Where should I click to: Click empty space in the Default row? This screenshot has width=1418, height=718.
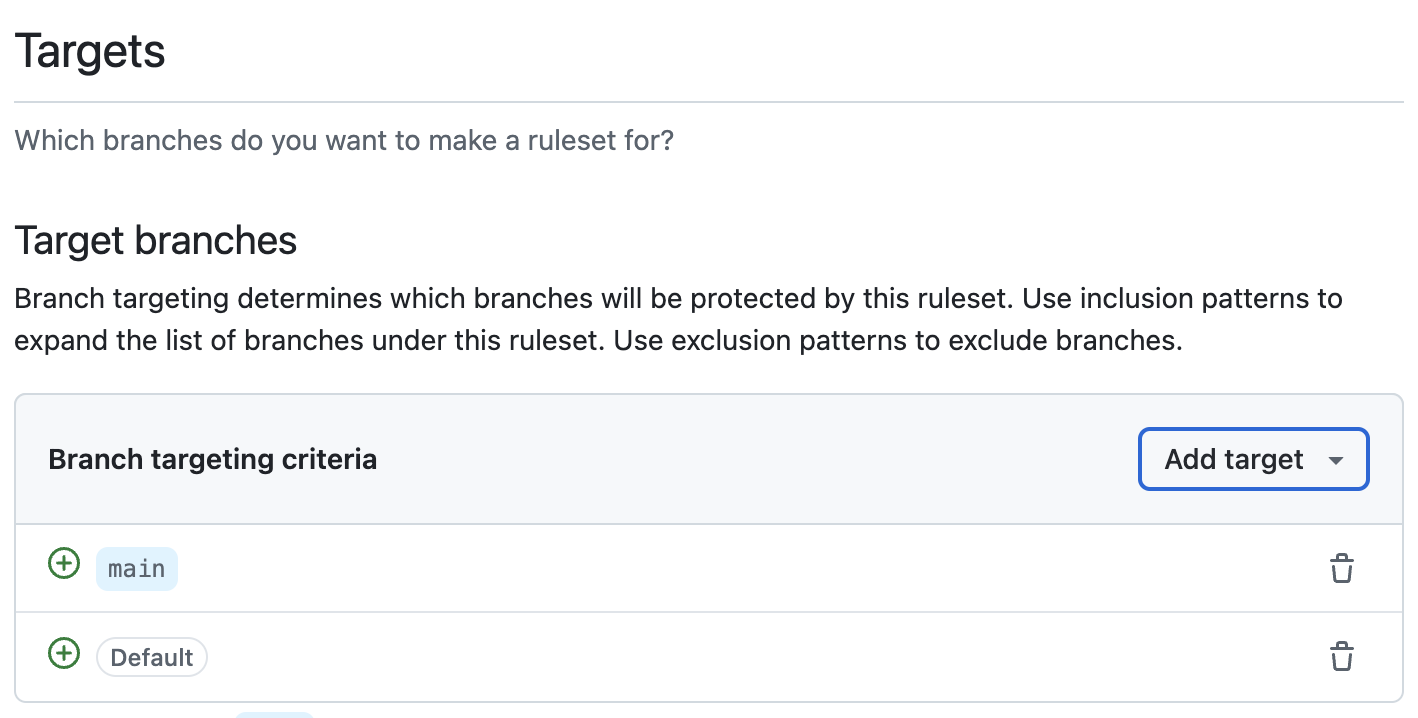pos(700,657)
